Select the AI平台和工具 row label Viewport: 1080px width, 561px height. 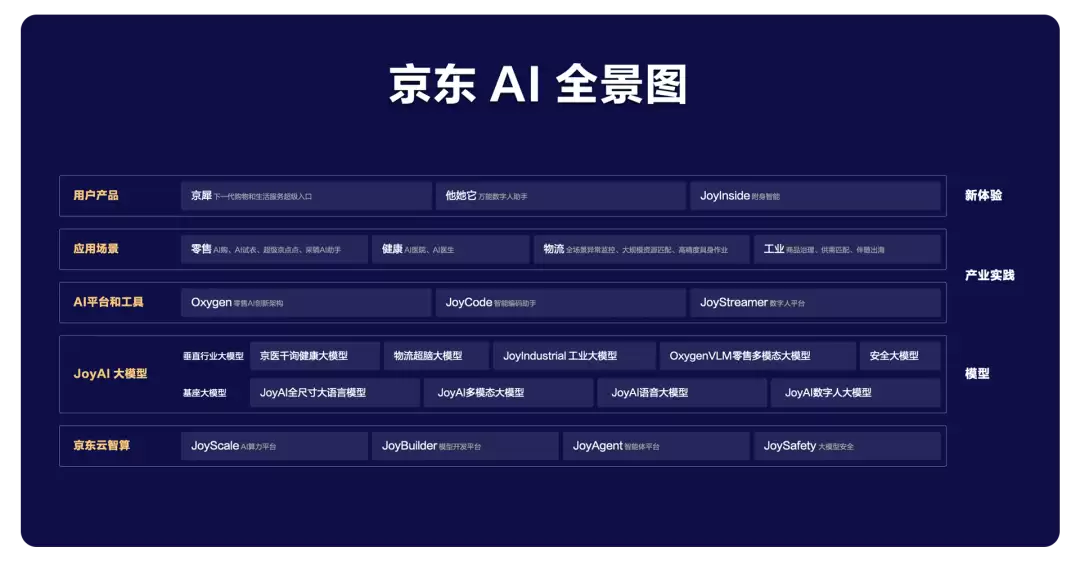pos(108,302)
